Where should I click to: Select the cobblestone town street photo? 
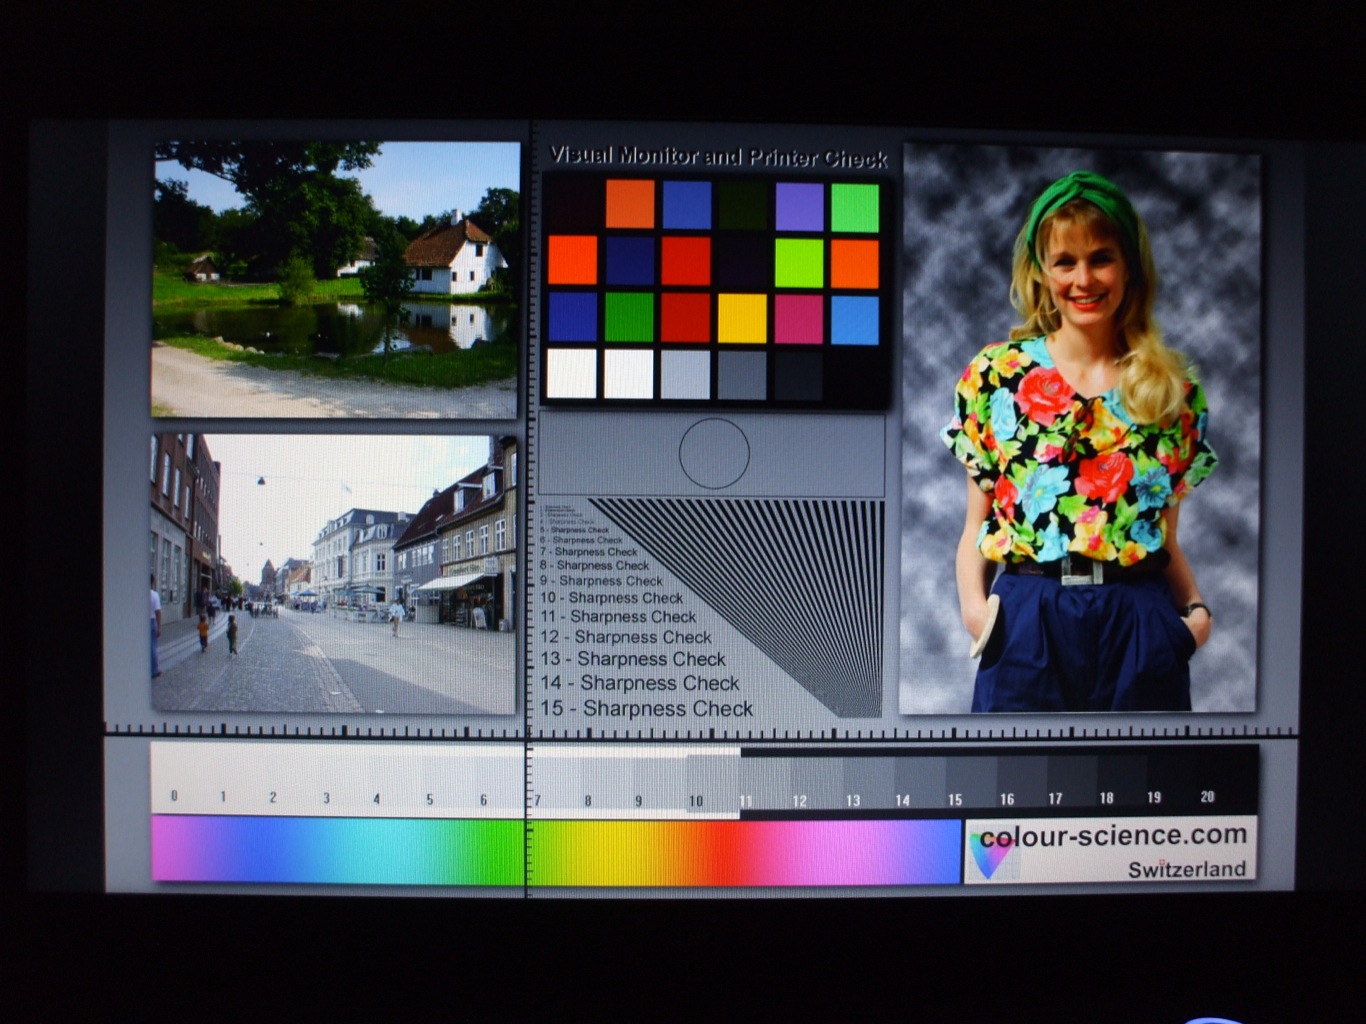click(334, 573)
